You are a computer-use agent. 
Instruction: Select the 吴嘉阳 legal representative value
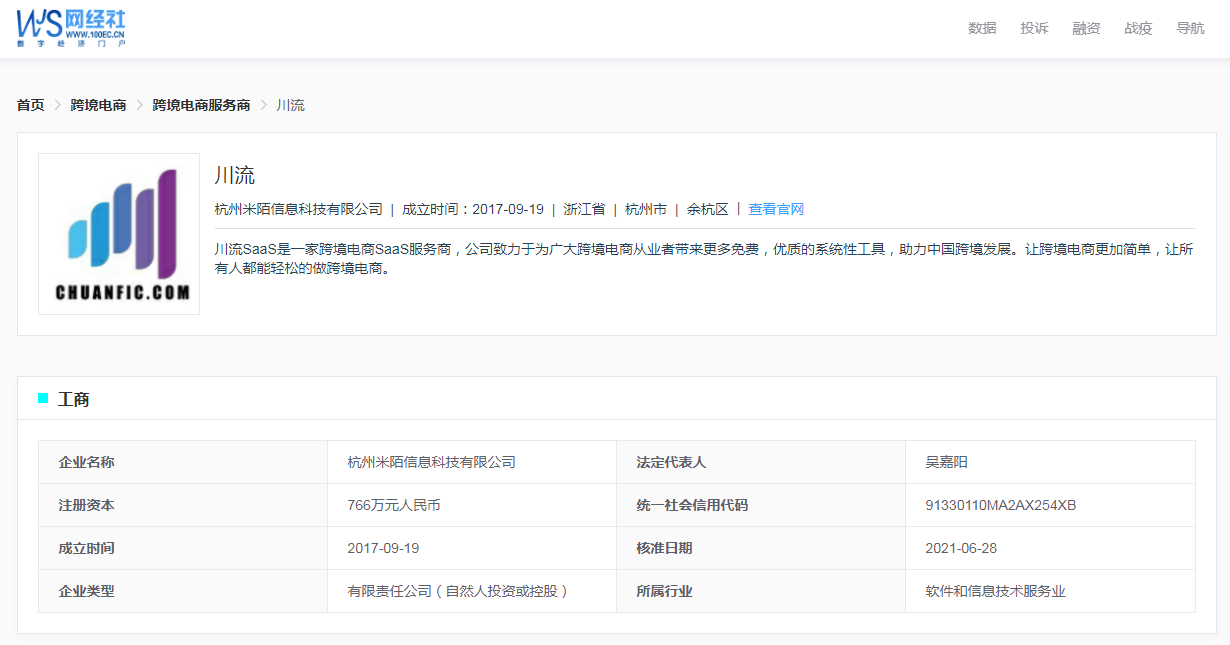point(947,462)
